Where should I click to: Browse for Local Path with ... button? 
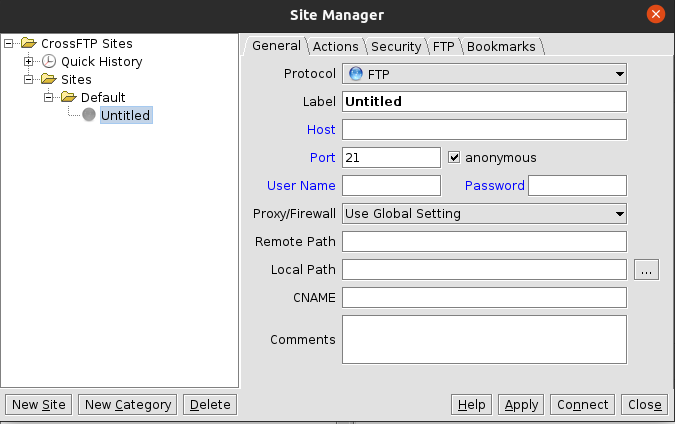(x=647, y=270)
